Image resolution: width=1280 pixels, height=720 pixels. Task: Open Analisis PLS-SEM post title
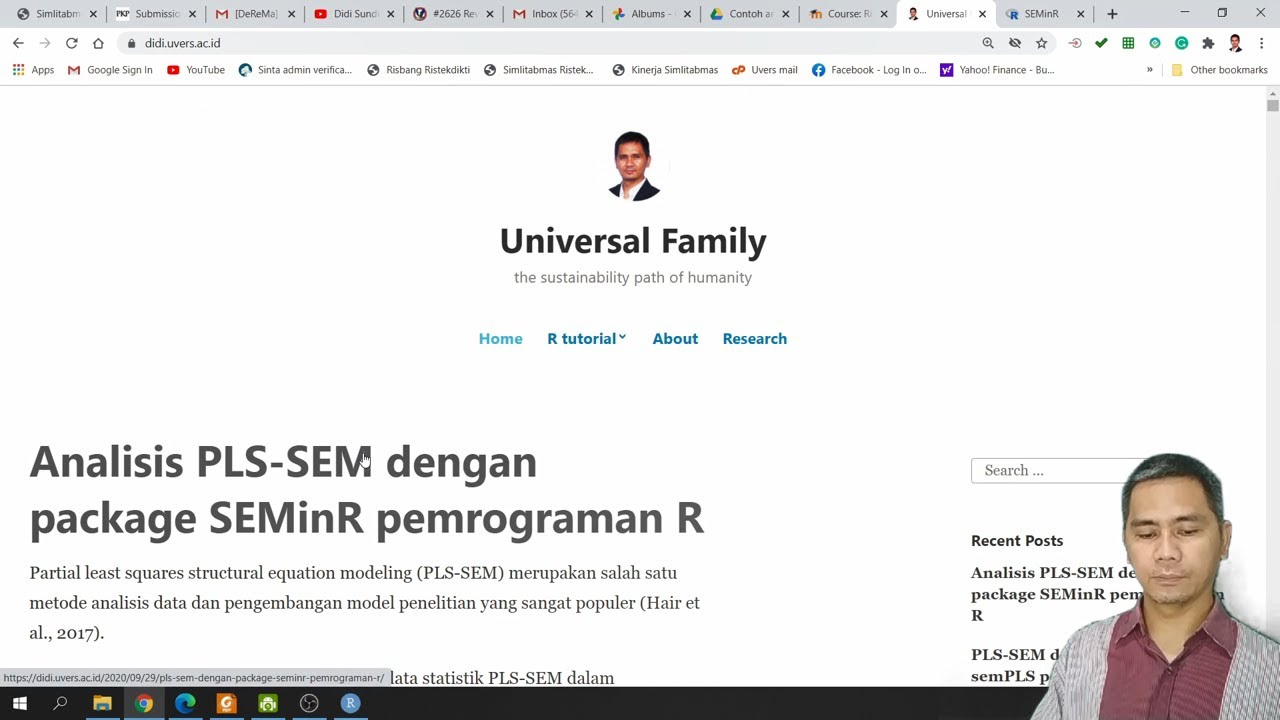click(367, 489)
